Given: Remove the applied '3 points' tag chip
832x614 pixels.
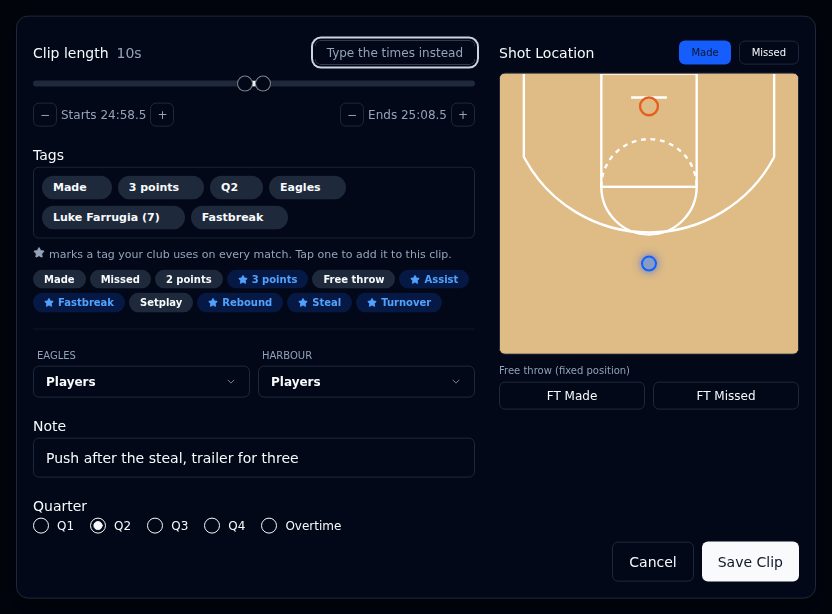Looking at the screenshot, I should pos(161,187).
